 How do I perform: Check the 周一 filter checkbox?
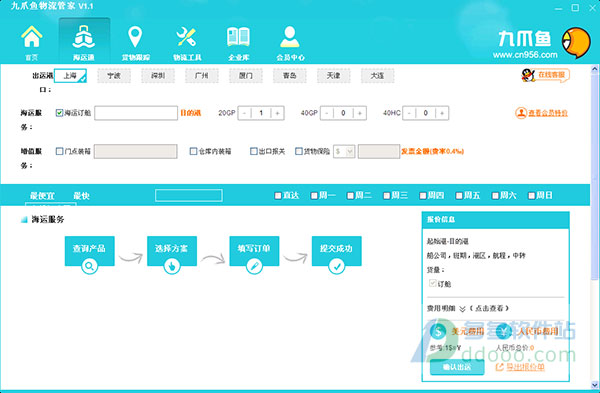click(x=314, y=196)
